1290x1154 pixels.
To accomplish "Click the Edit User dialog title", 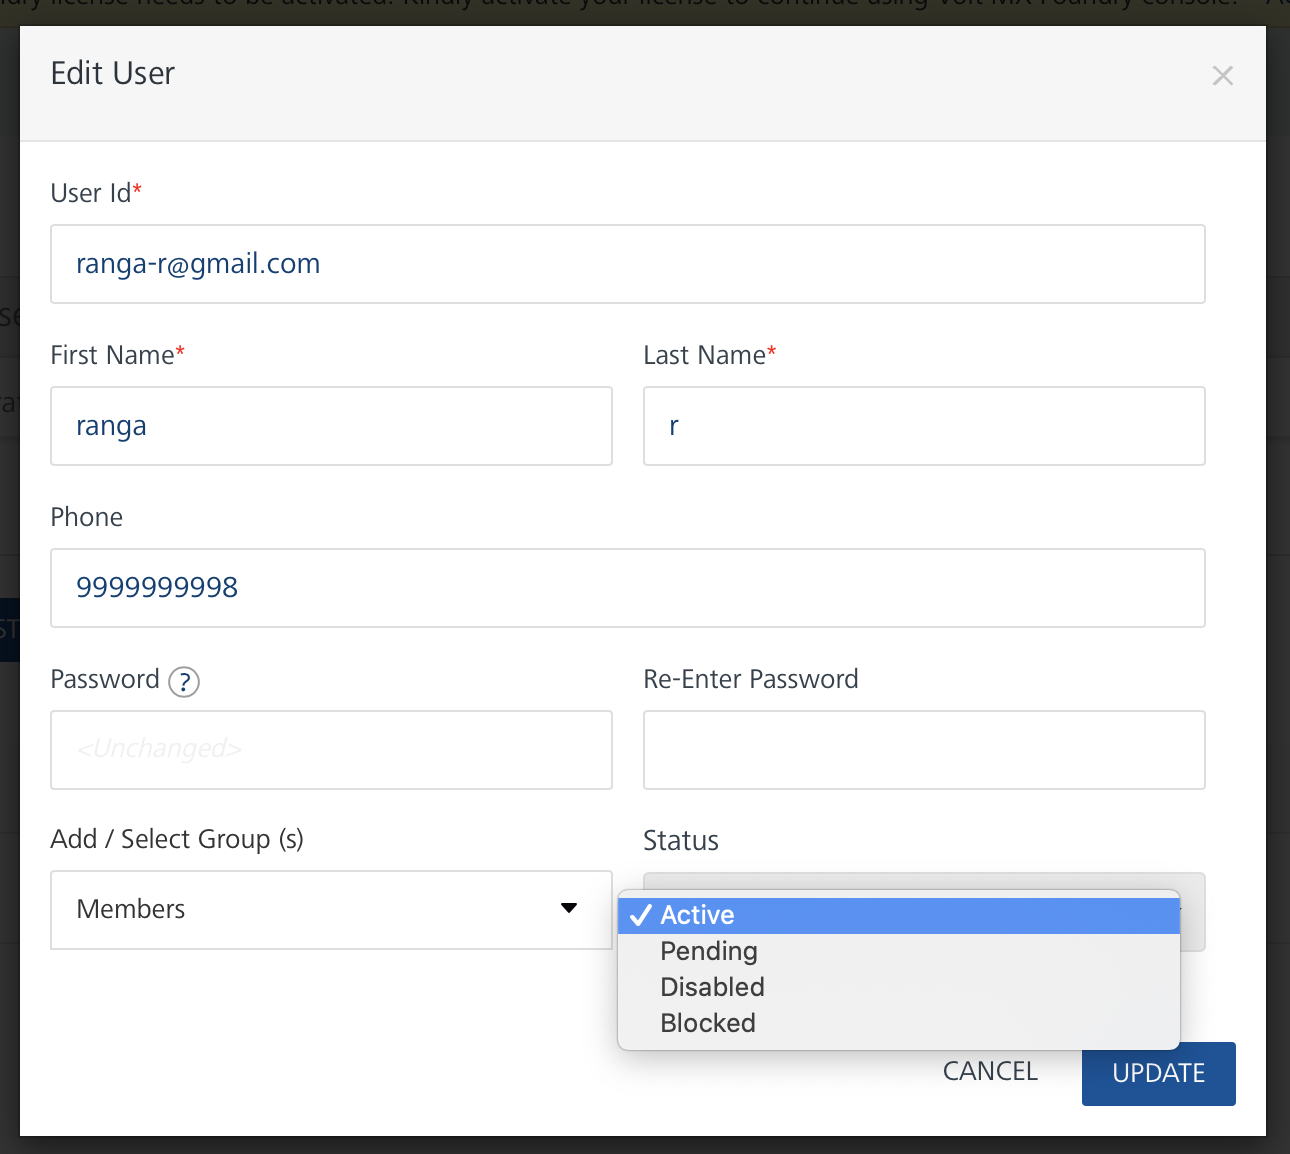I will 113,74.
